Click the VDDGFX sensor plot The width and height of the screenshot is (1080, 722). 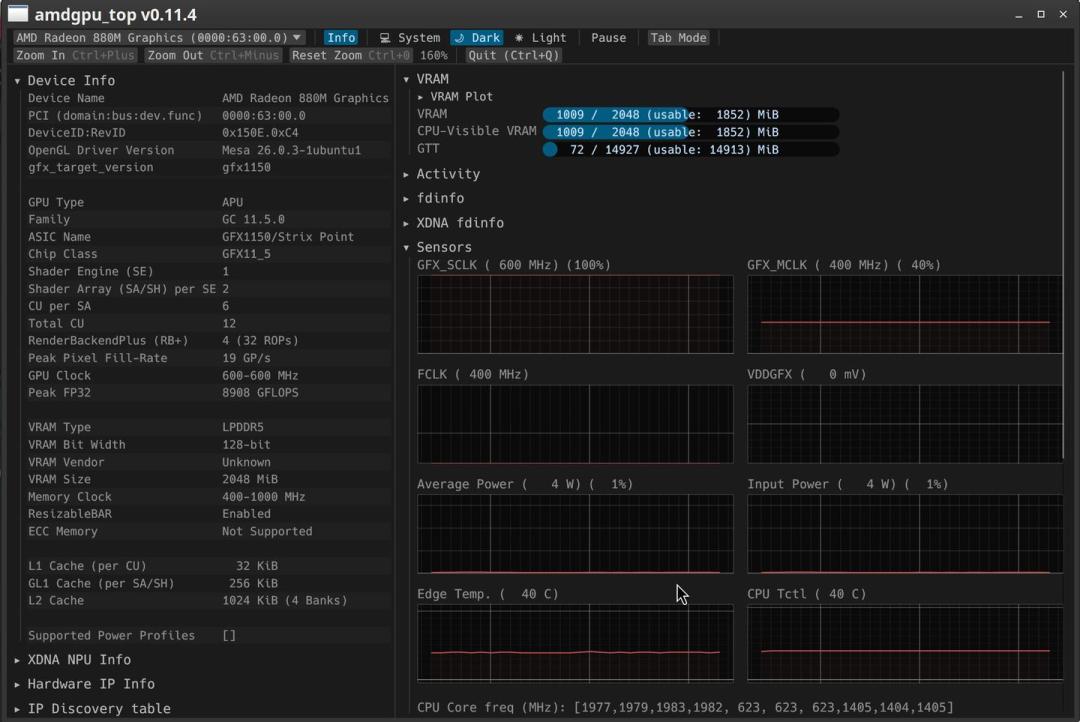point(905,424)
